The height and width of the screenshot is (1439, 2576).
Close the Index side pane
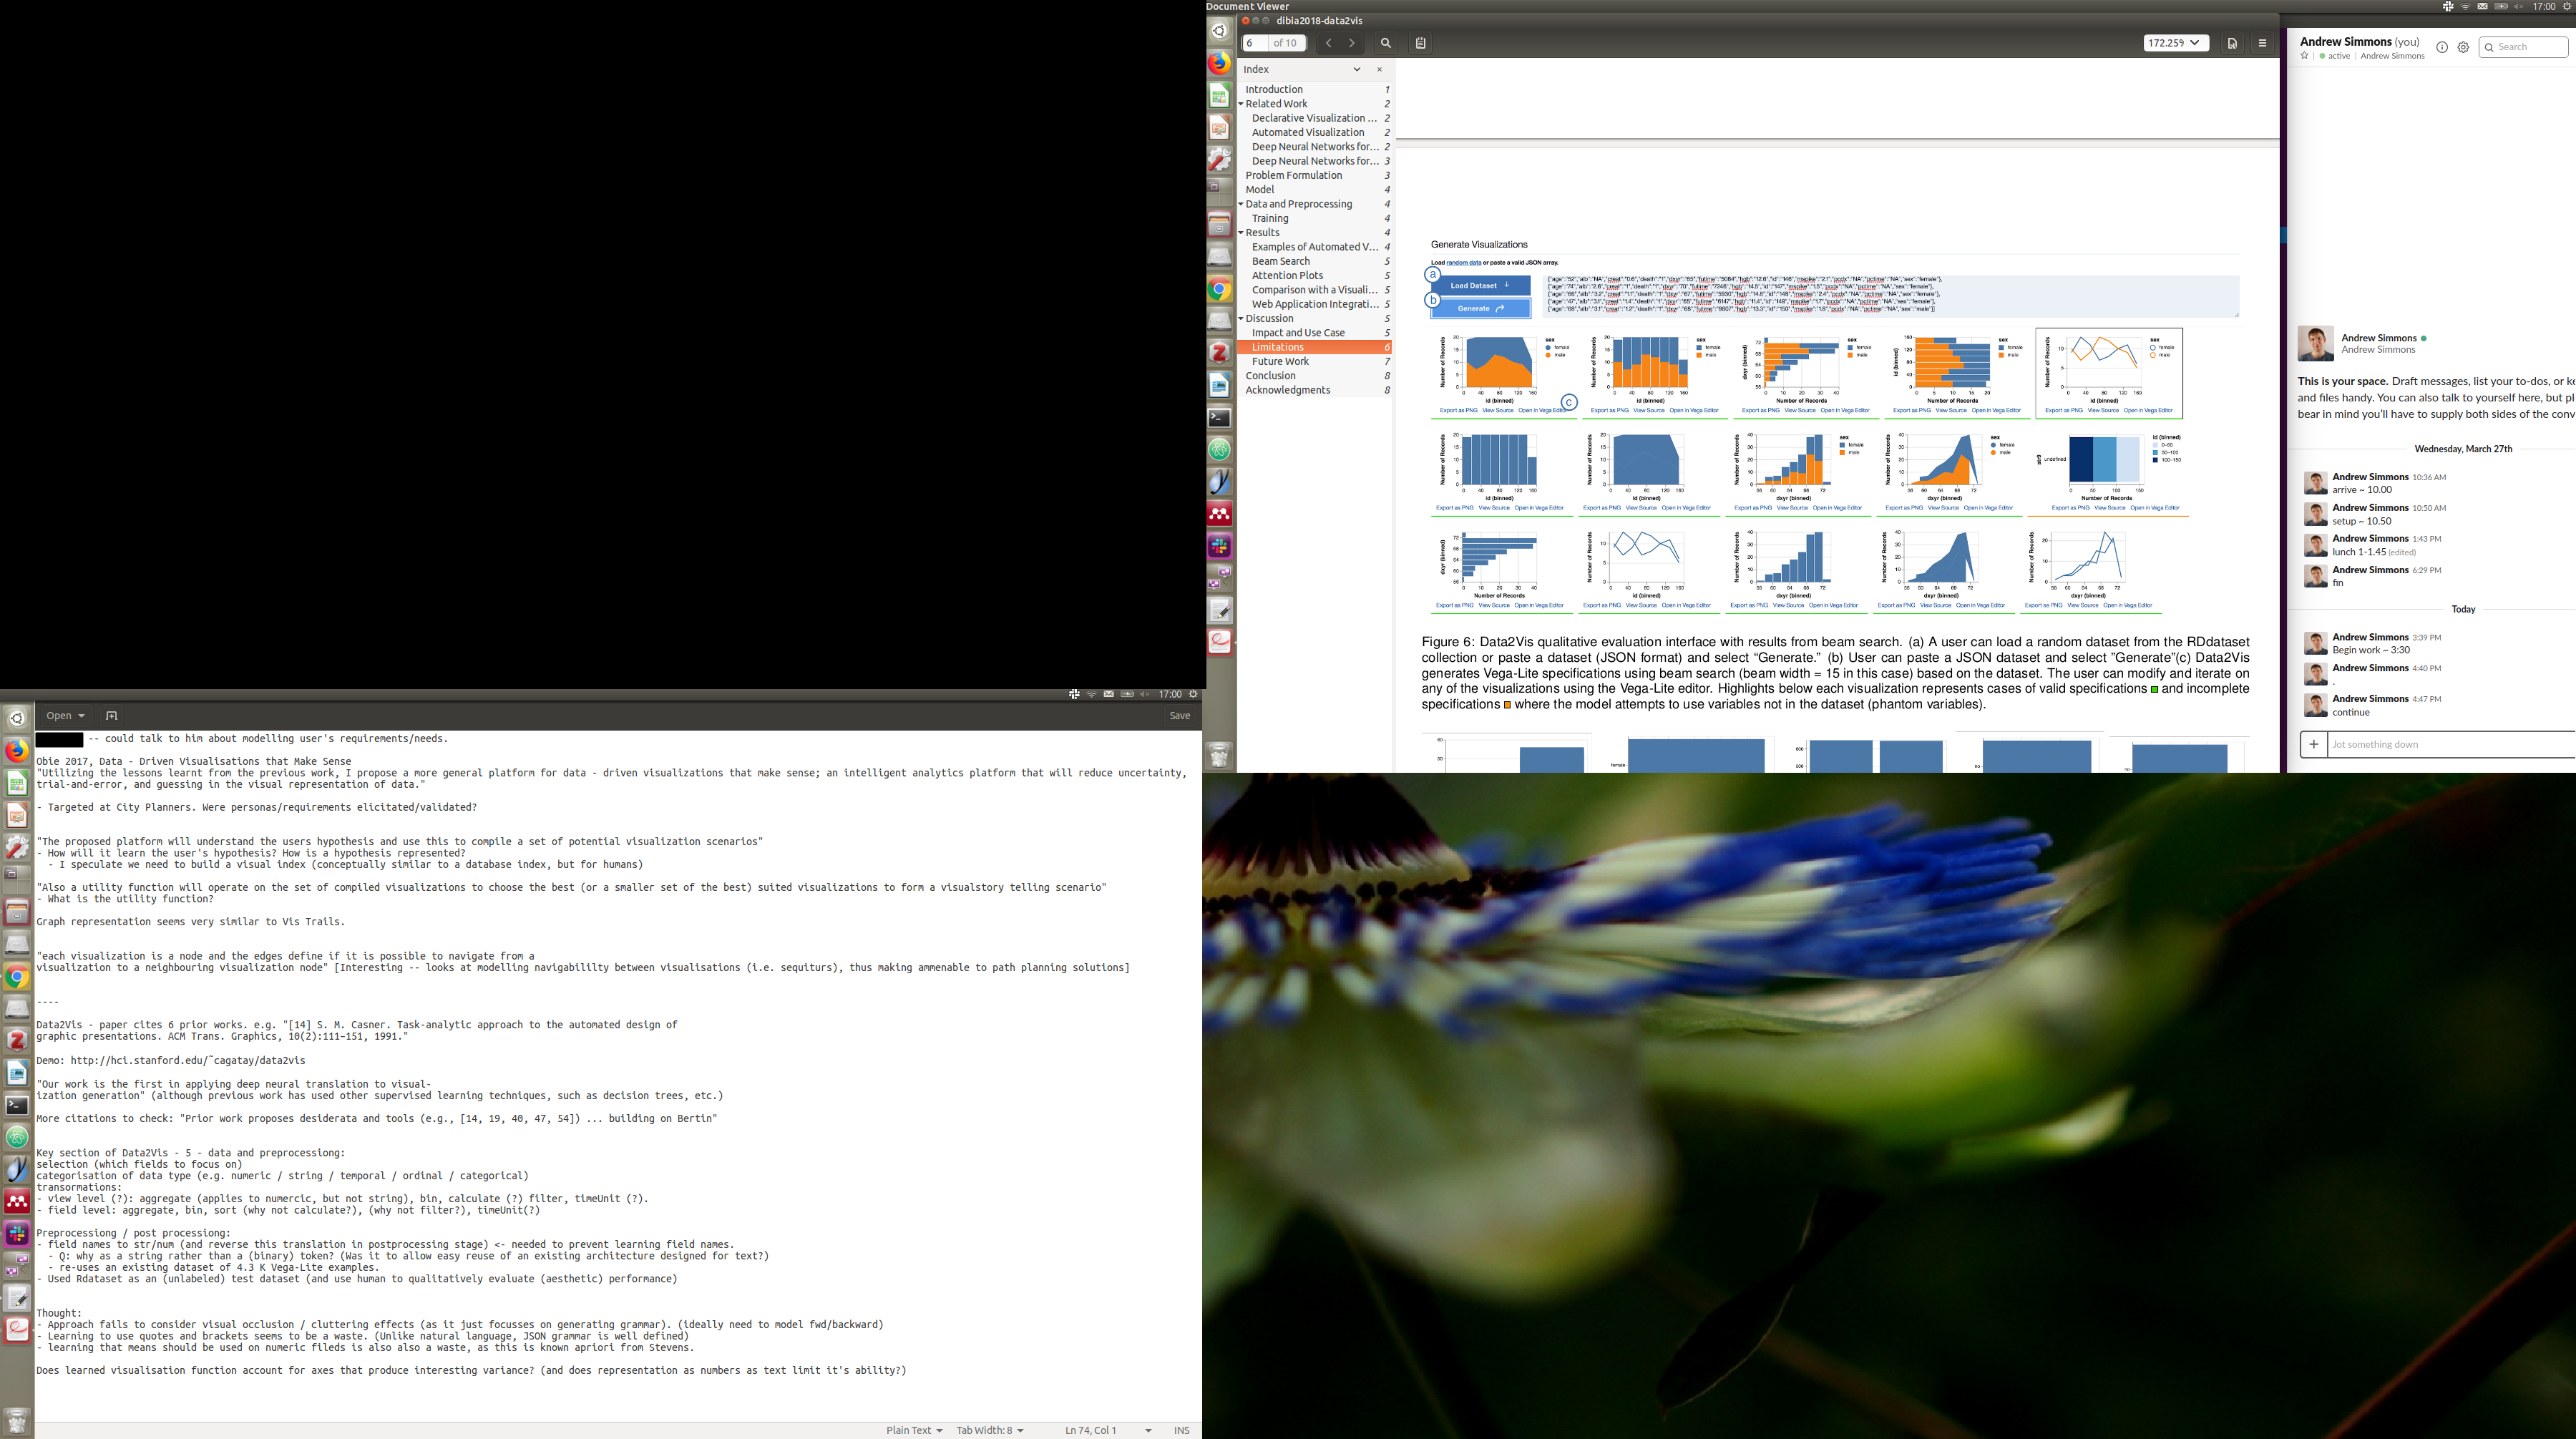[1379, 70]
